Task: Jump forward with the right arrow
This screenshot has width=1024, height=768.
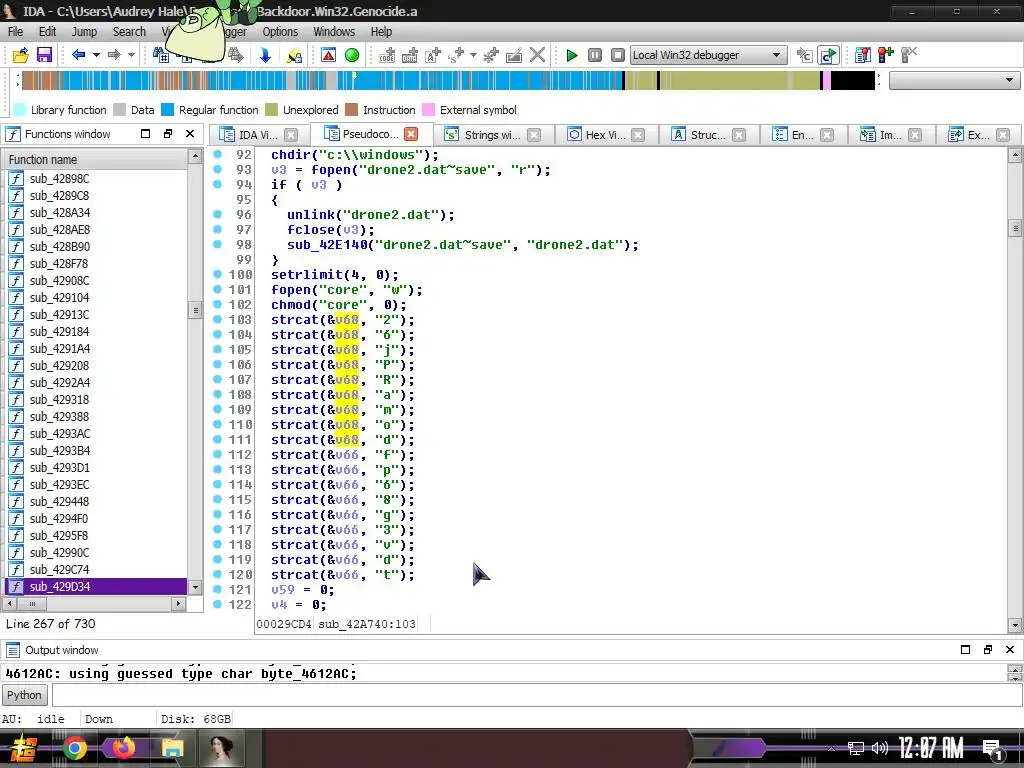Action: pyautogui.click(x=114, y=55)
